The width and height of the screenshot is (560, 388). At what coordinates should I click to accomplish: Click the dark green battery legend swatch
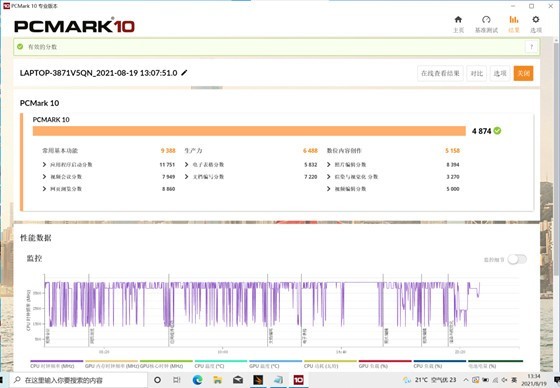pos(495,361)
